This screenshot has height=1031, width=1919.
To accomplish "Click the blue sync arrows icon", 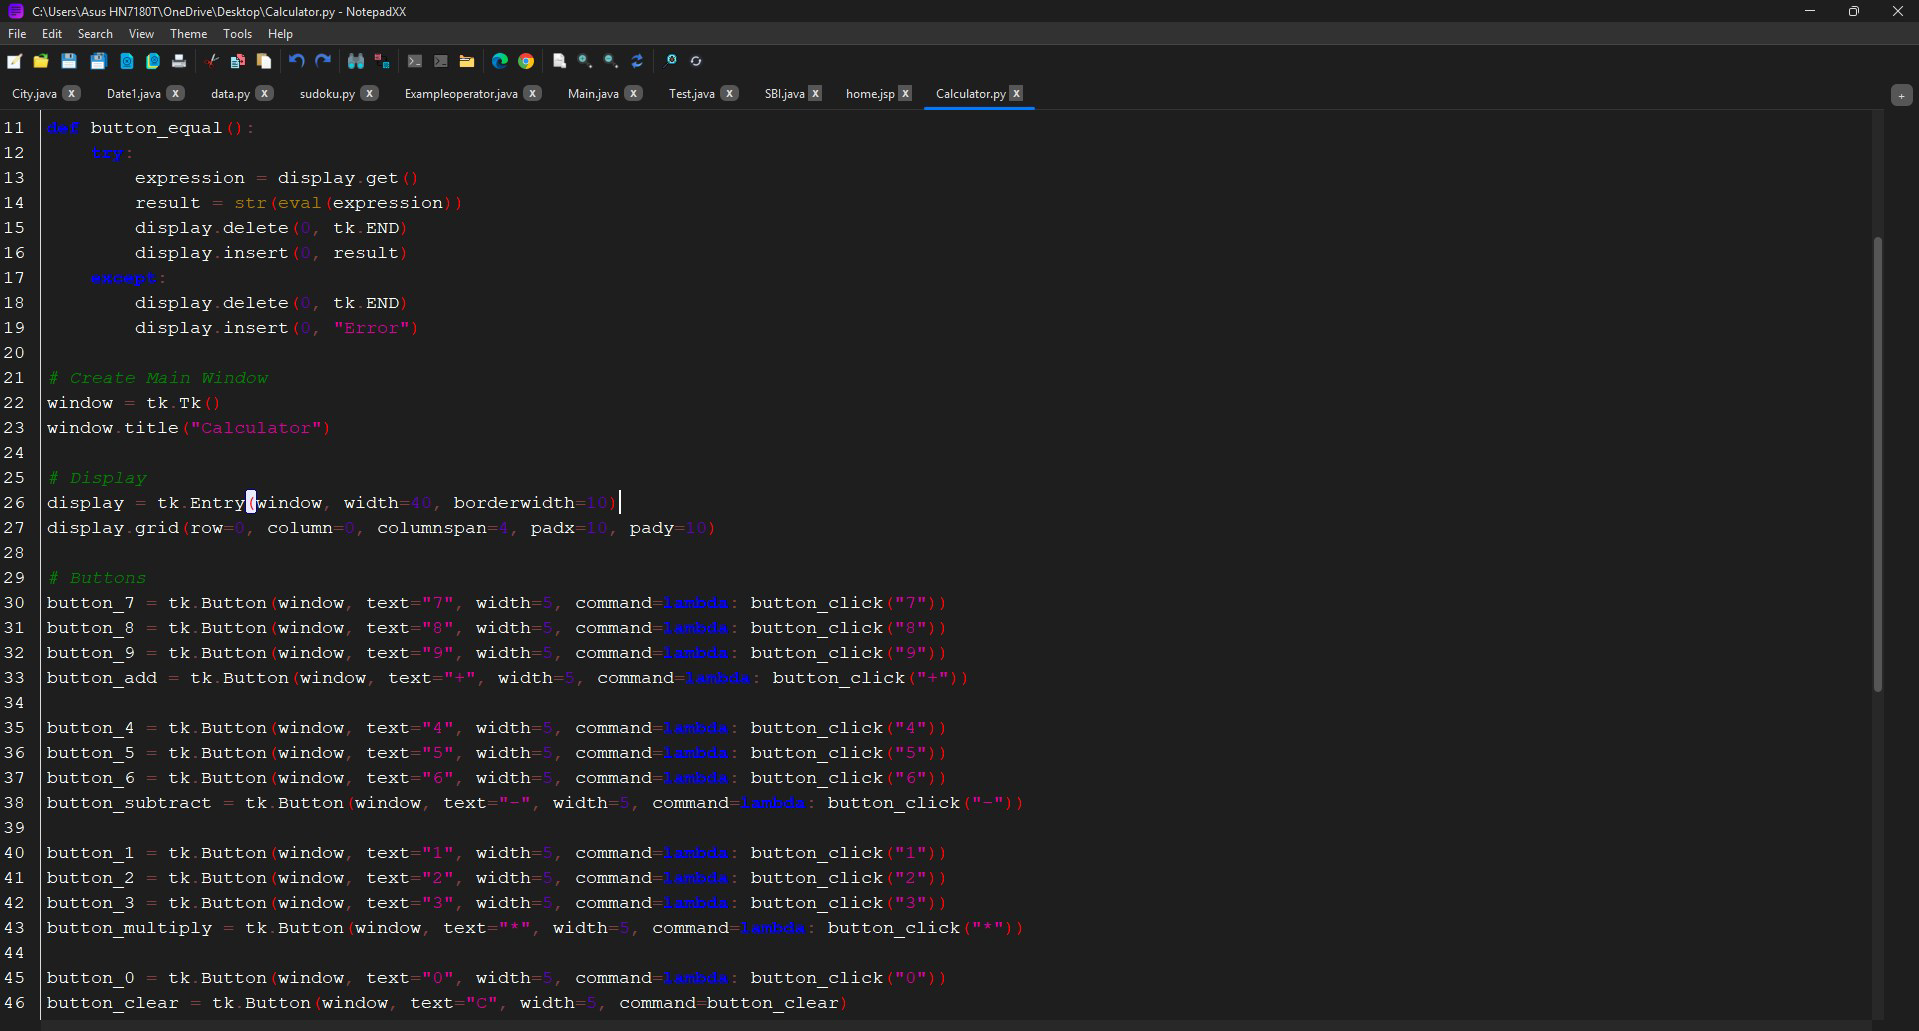I will [637, 61].
